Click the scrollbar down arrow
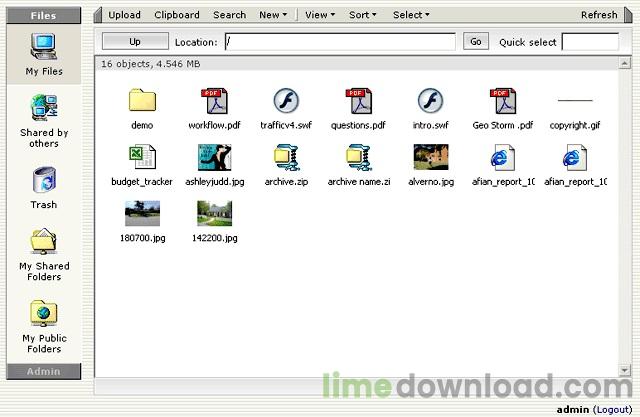This screenshot has width=640, height=417. tap(624, 370)
